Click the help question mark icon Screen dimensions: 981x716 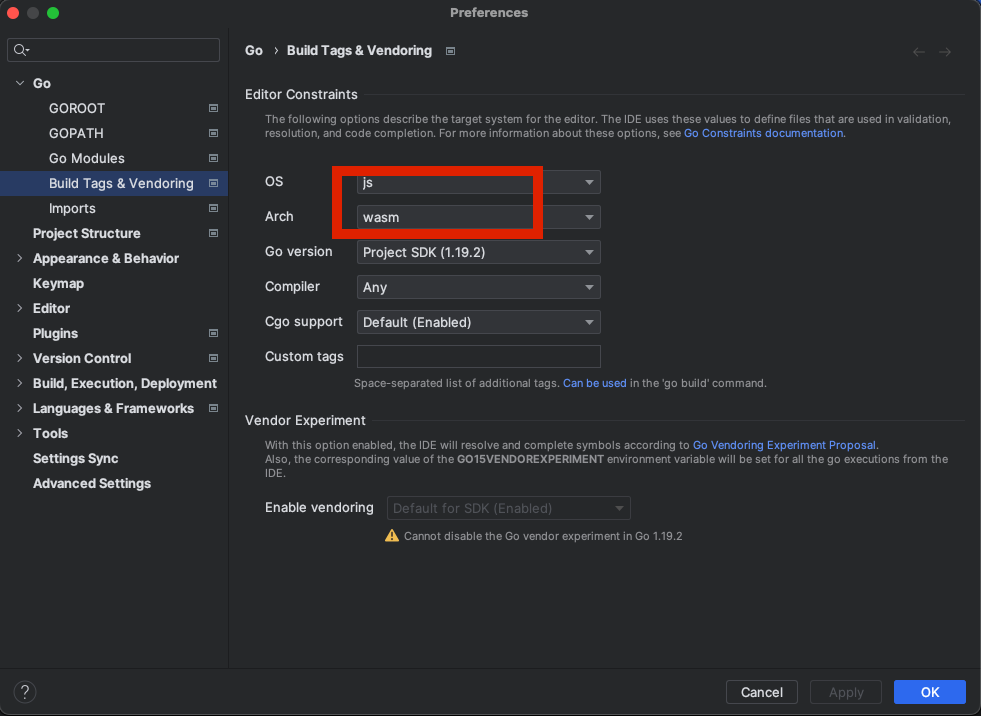point(25,692)
